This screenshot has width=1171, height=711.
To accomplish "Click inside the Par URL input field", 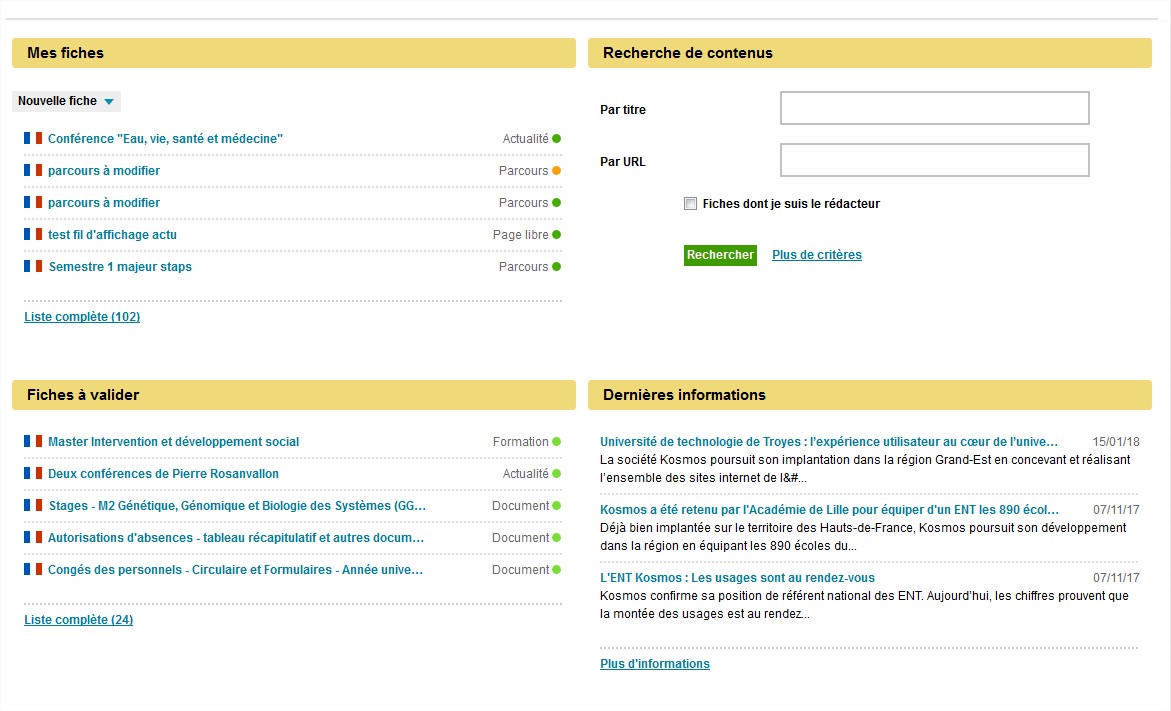I will coord(934,160).
